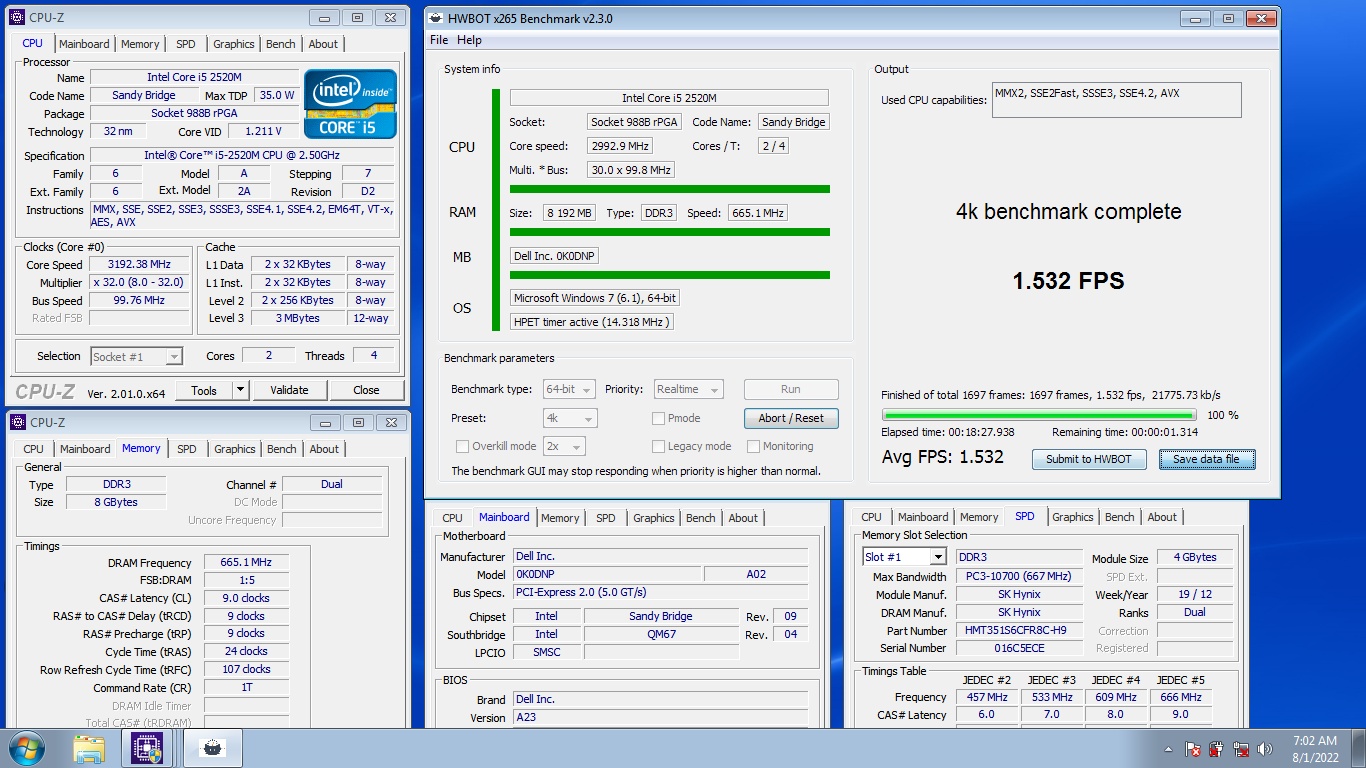Open the Windows Start menu orb
This screenshot has width=1366, height=768.
(26, 748)
